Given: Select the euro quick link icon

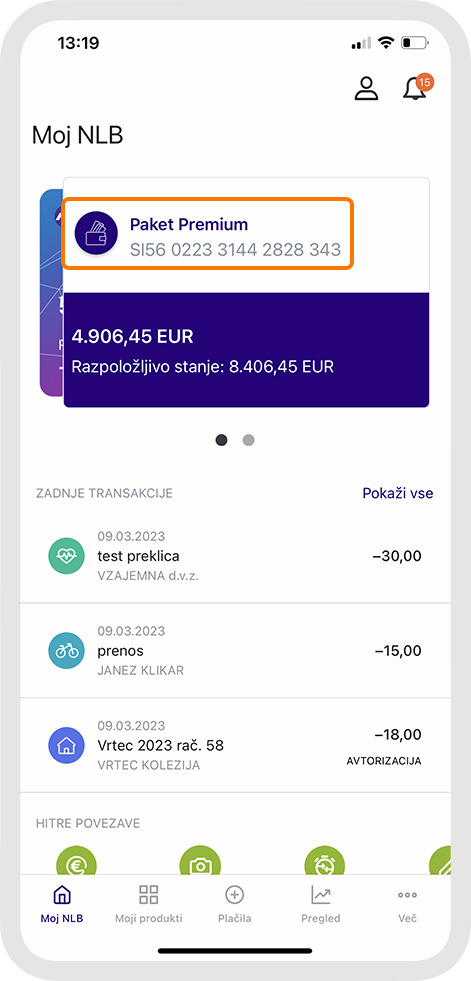Looking at the screenshot, I should [x=76, y=860].
